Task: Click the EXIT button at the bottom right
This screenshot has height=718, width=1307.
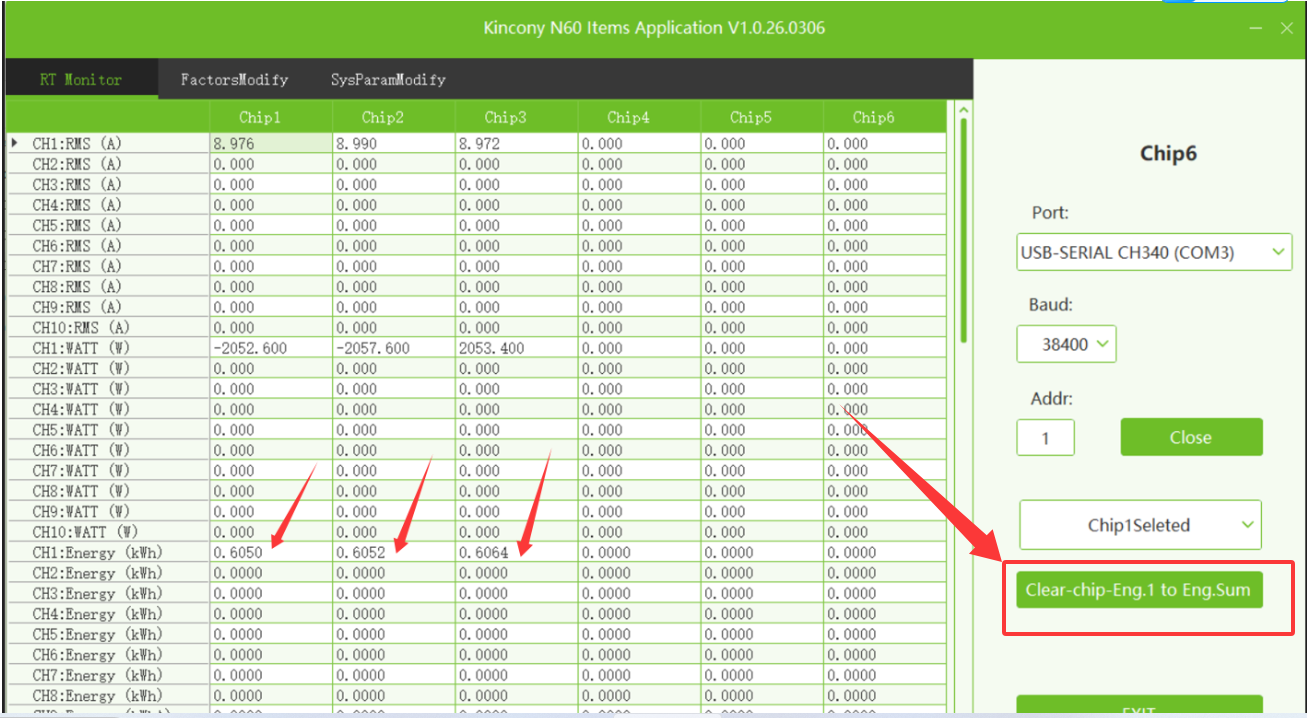Action: coord(1139,709)
